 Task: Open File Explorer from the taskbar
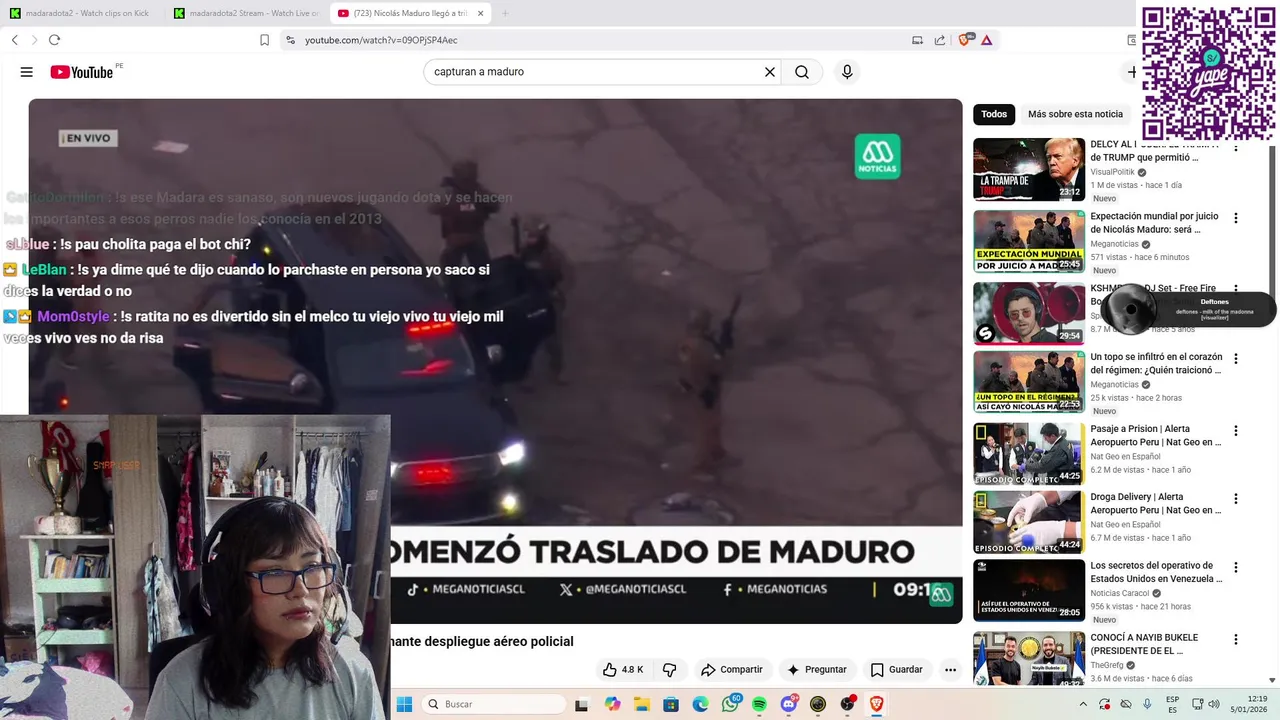[642, 704]
